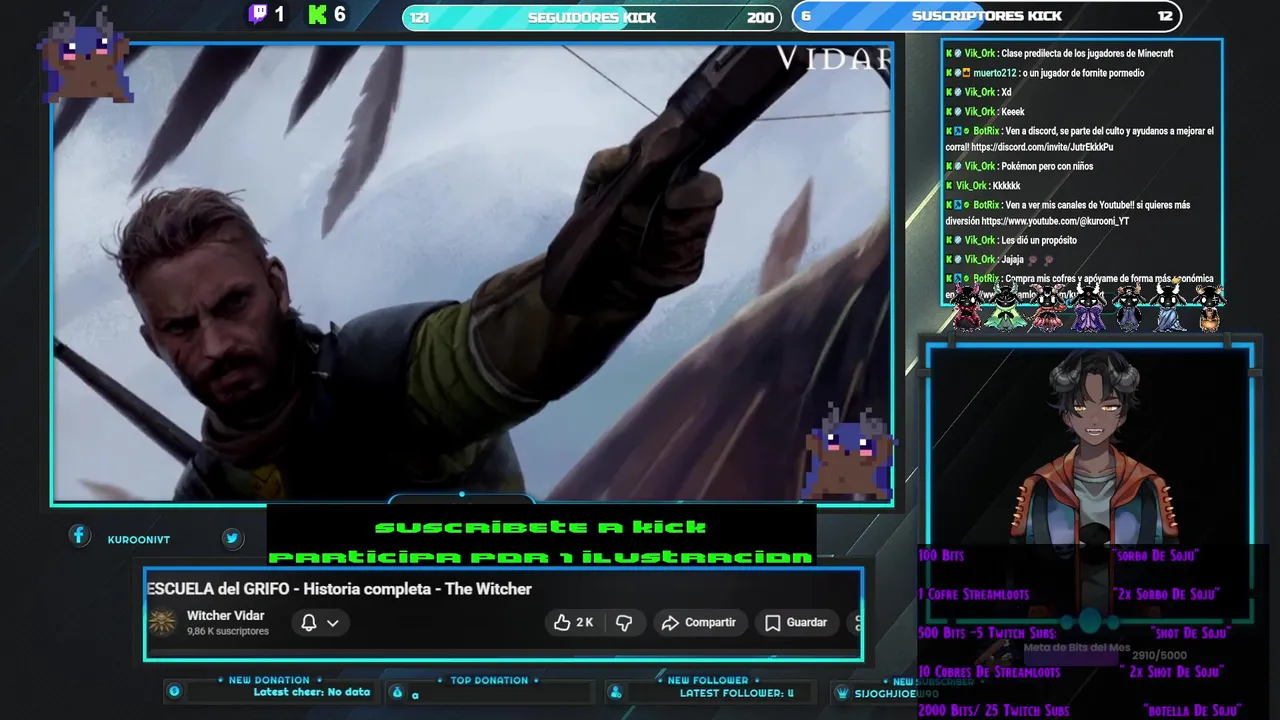Click the 'SUSCRIBETE A KICK' banner text
The width and height of the screenshot is (1280, 720).
(x=540, y=527)
